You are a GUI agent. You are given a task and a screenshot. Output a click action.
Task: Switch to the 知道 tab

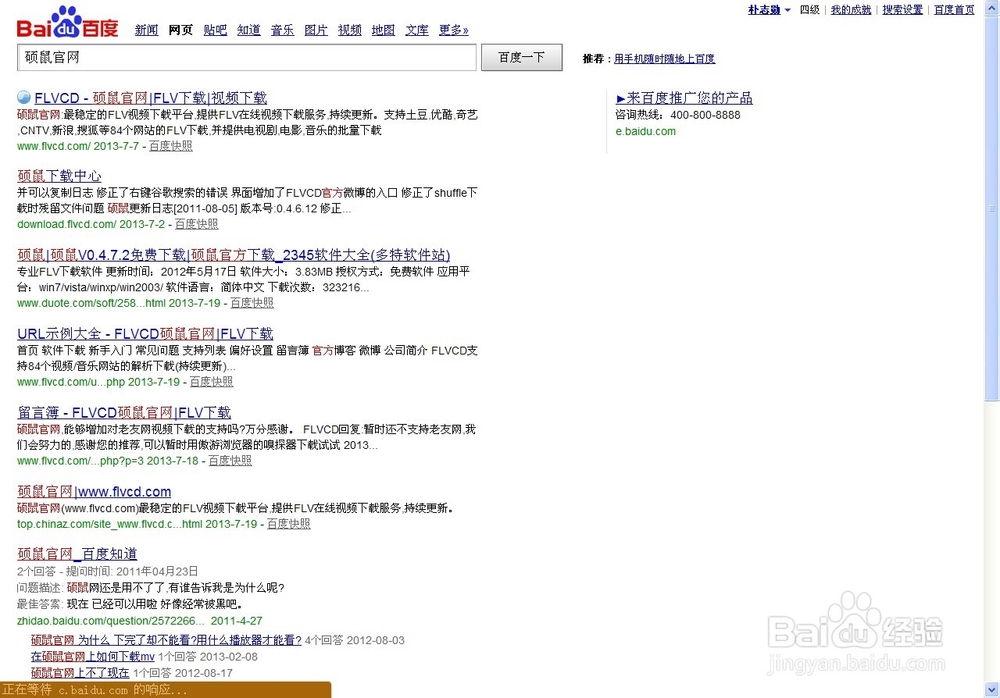click(249, 30)
